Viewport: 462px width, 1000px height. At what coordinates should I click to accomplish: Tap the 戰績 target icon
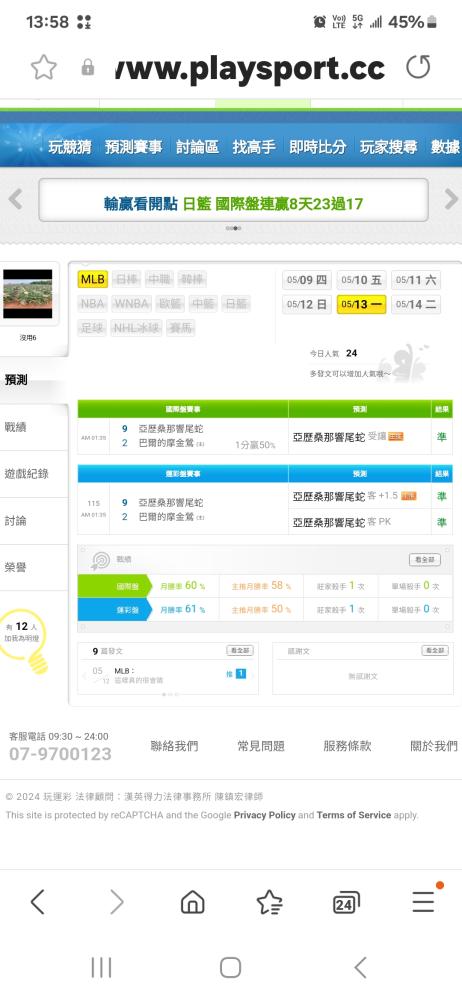tap(100, 560)
